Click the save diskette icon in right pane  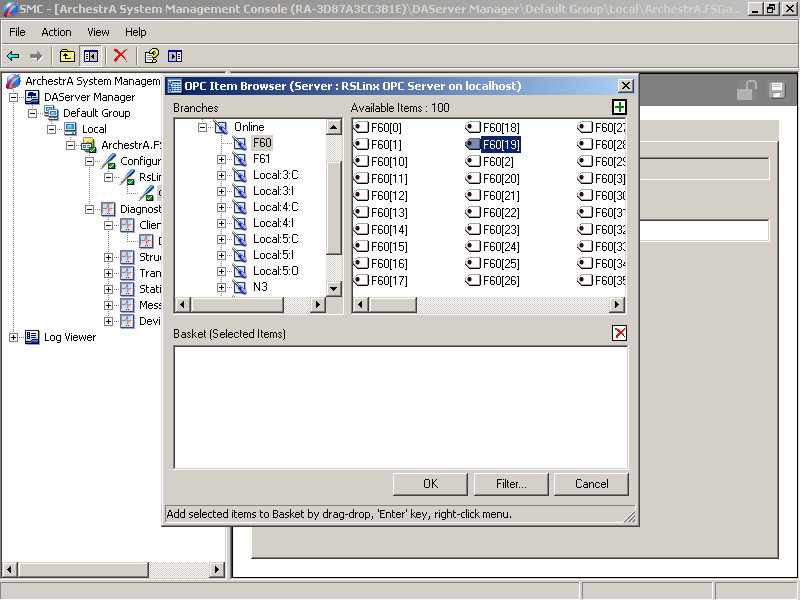(776, 91)
